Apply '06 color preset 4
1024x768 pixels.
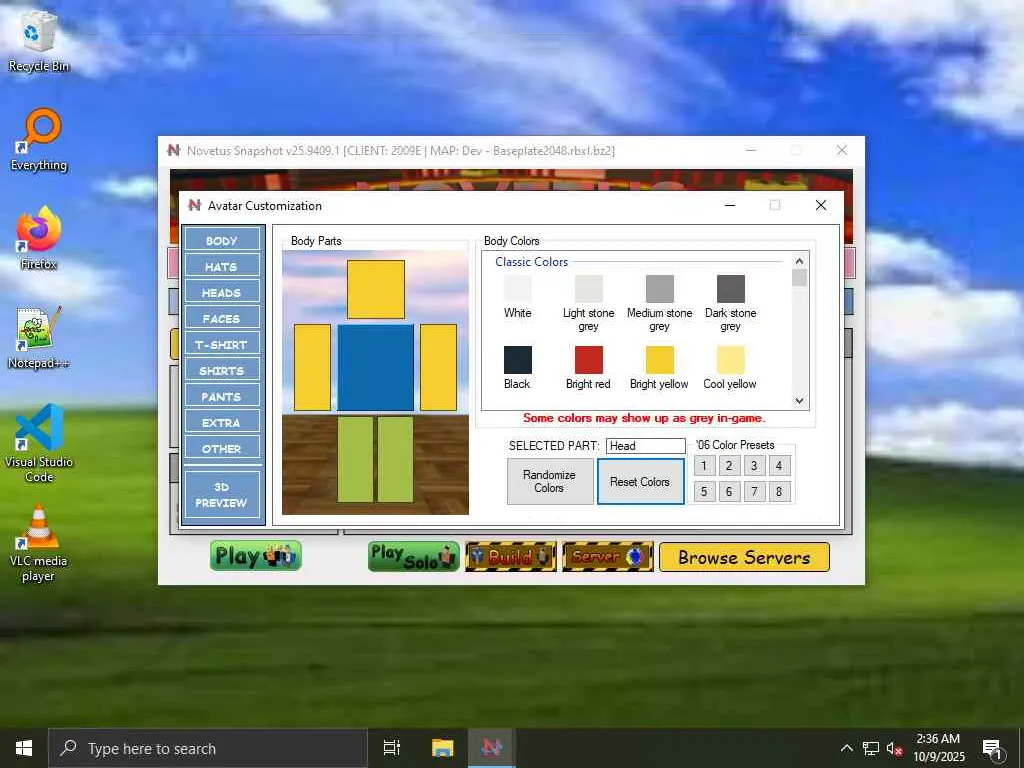coord(778,466)
